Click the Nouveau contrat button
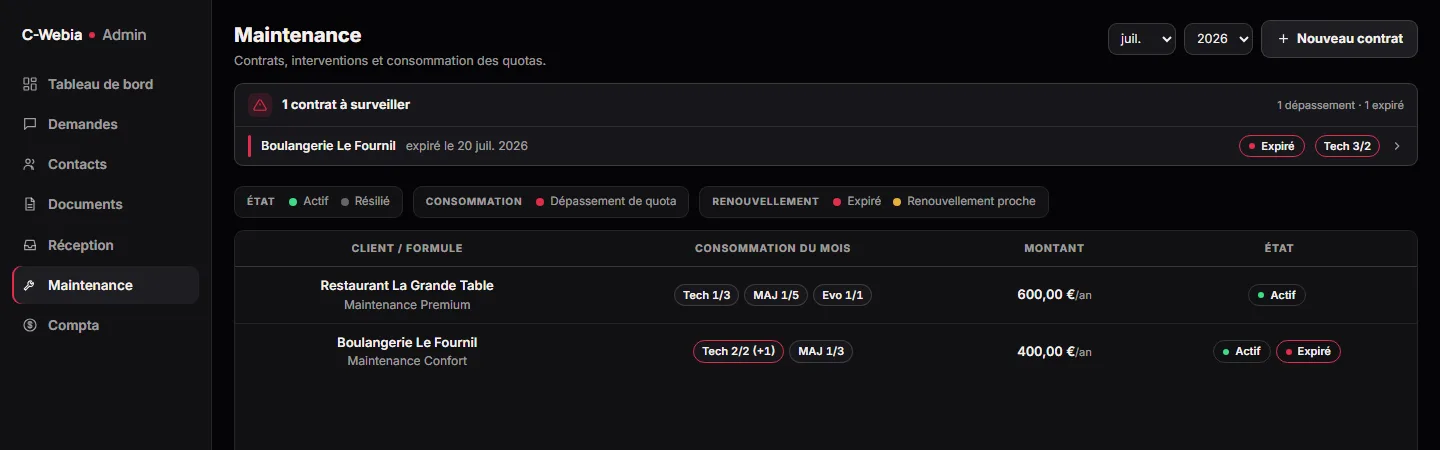This screenshot has height=450, width=1440. (1339, 39)
